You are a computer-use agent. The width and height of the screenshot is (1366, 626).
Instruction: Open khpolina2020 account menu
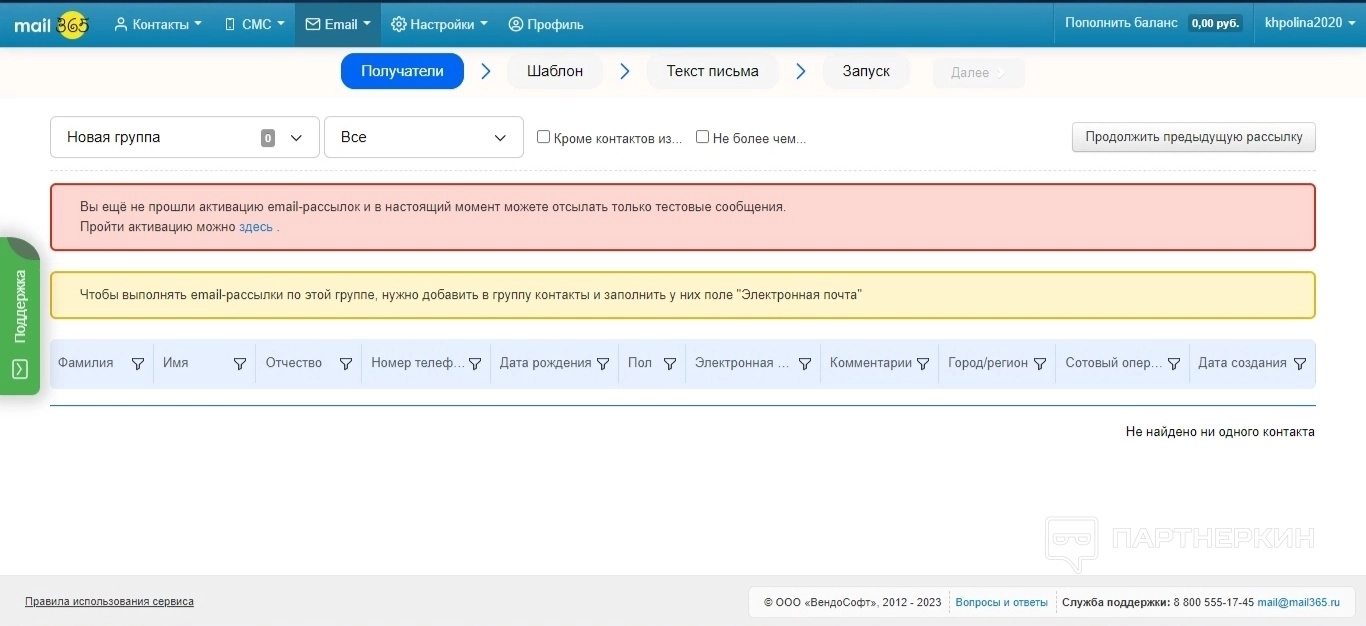[1309, 23]
